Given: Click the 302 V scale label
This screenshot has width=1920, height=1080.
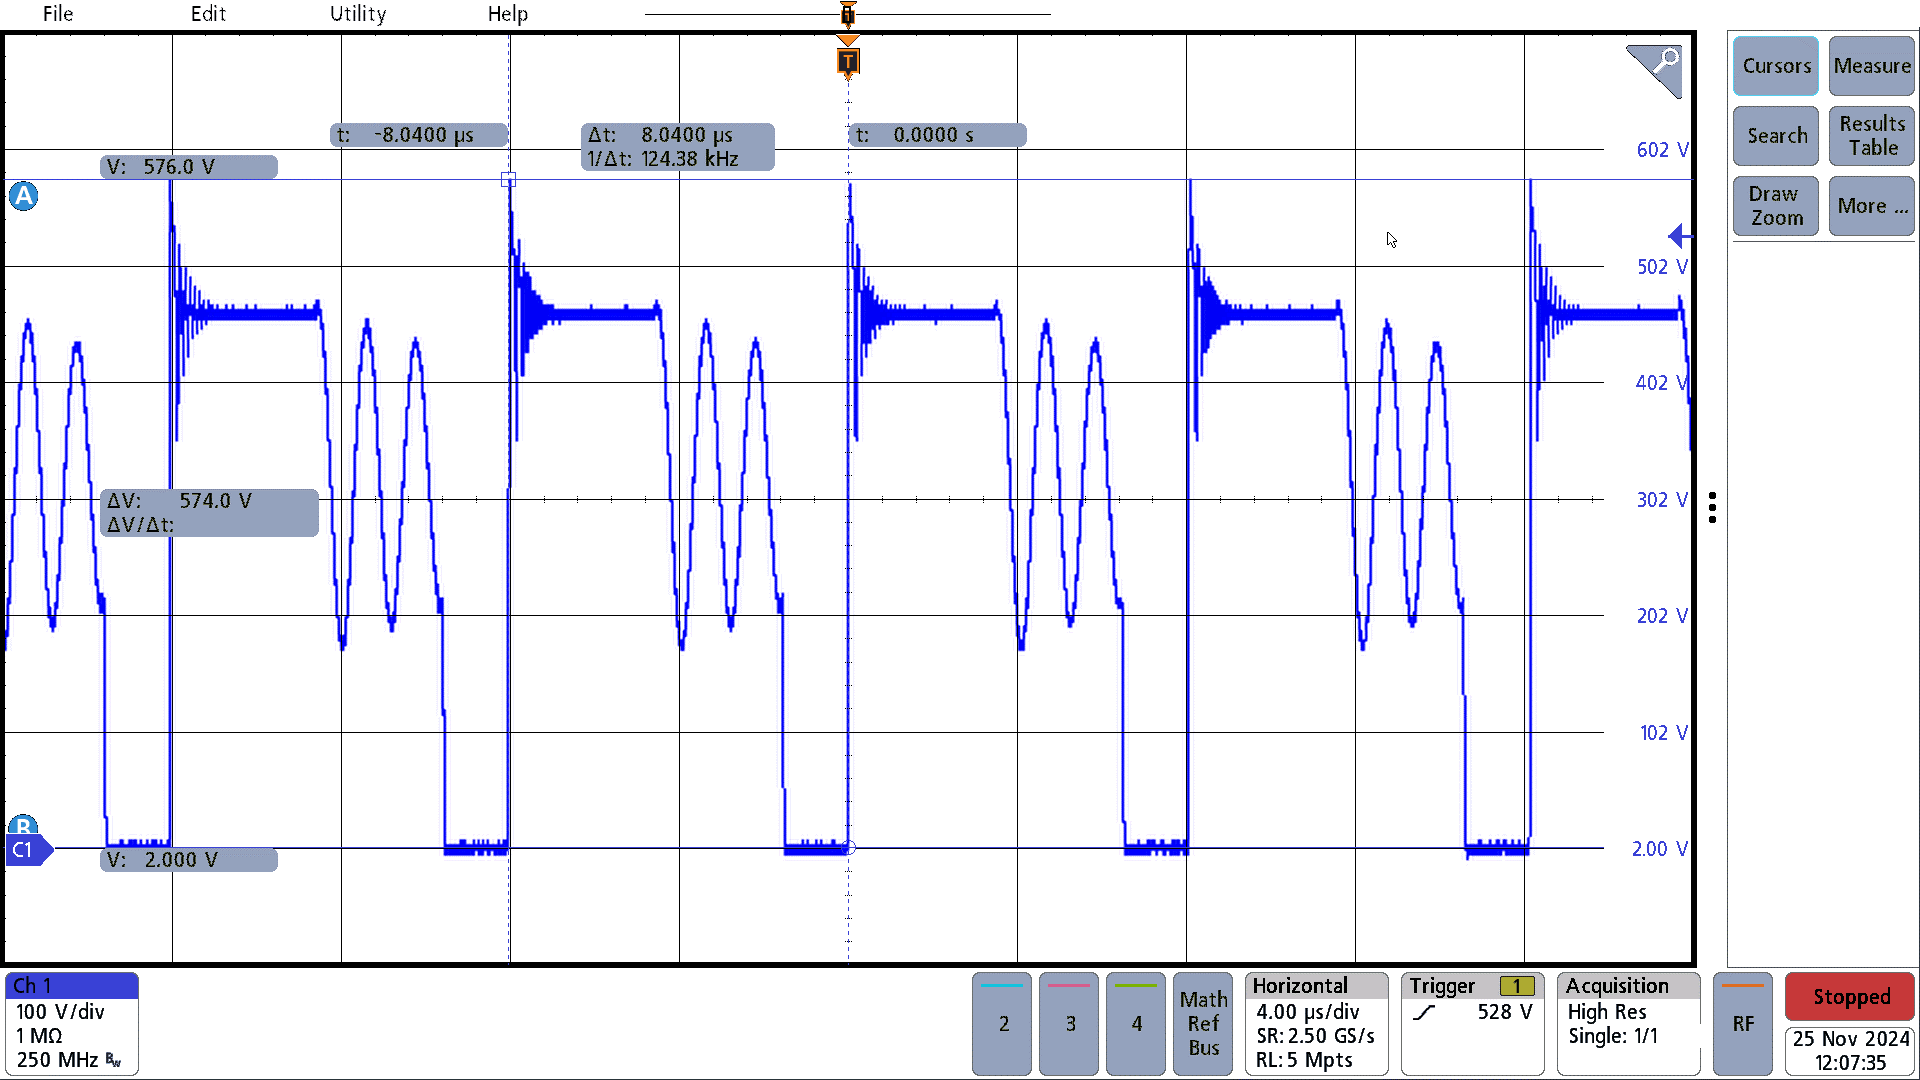Looking at the screenshot, I should [1662, 500].
